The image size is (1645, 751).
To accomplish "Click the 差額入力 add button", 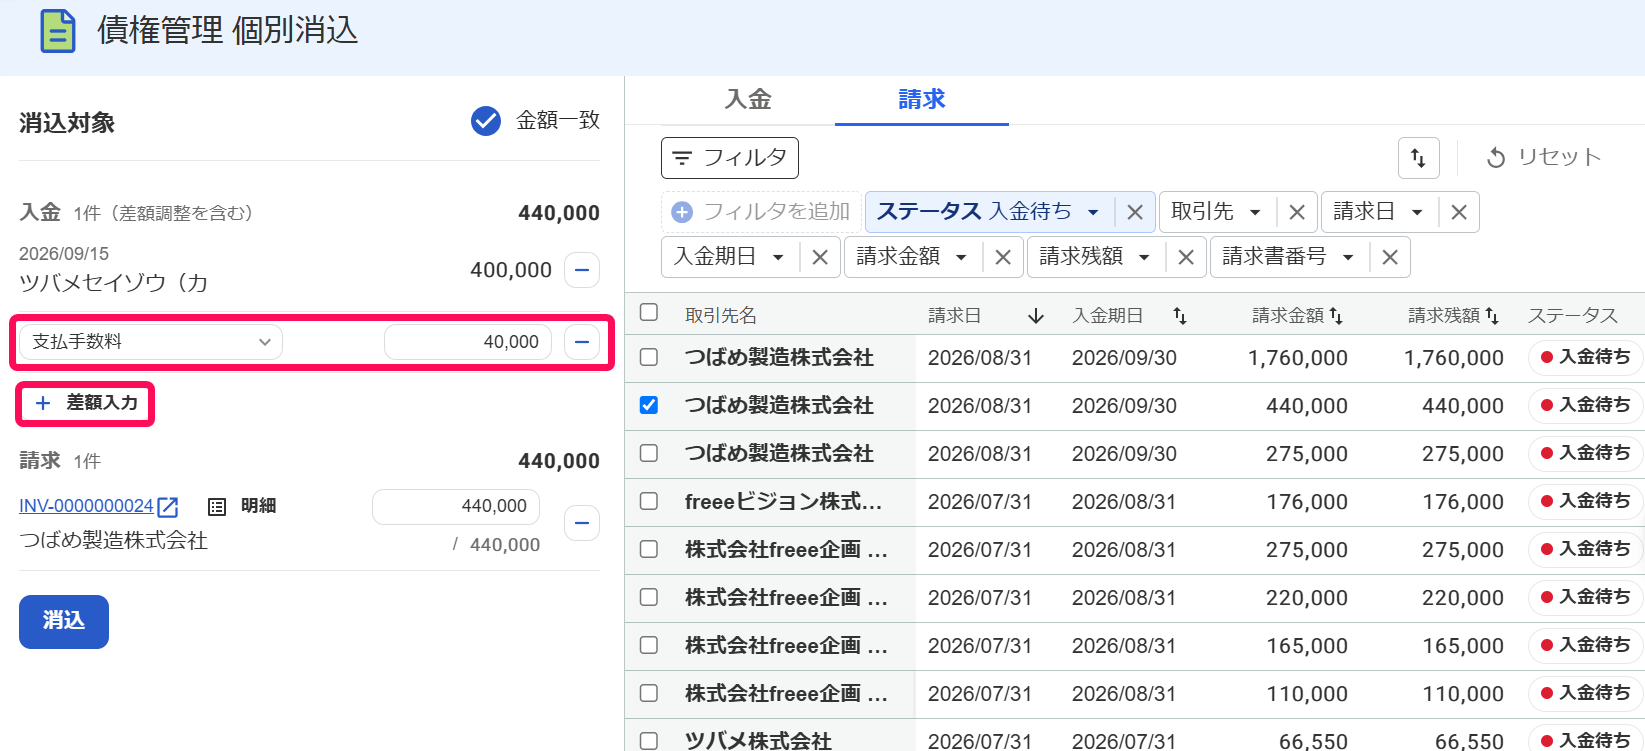I will [86, 403].
